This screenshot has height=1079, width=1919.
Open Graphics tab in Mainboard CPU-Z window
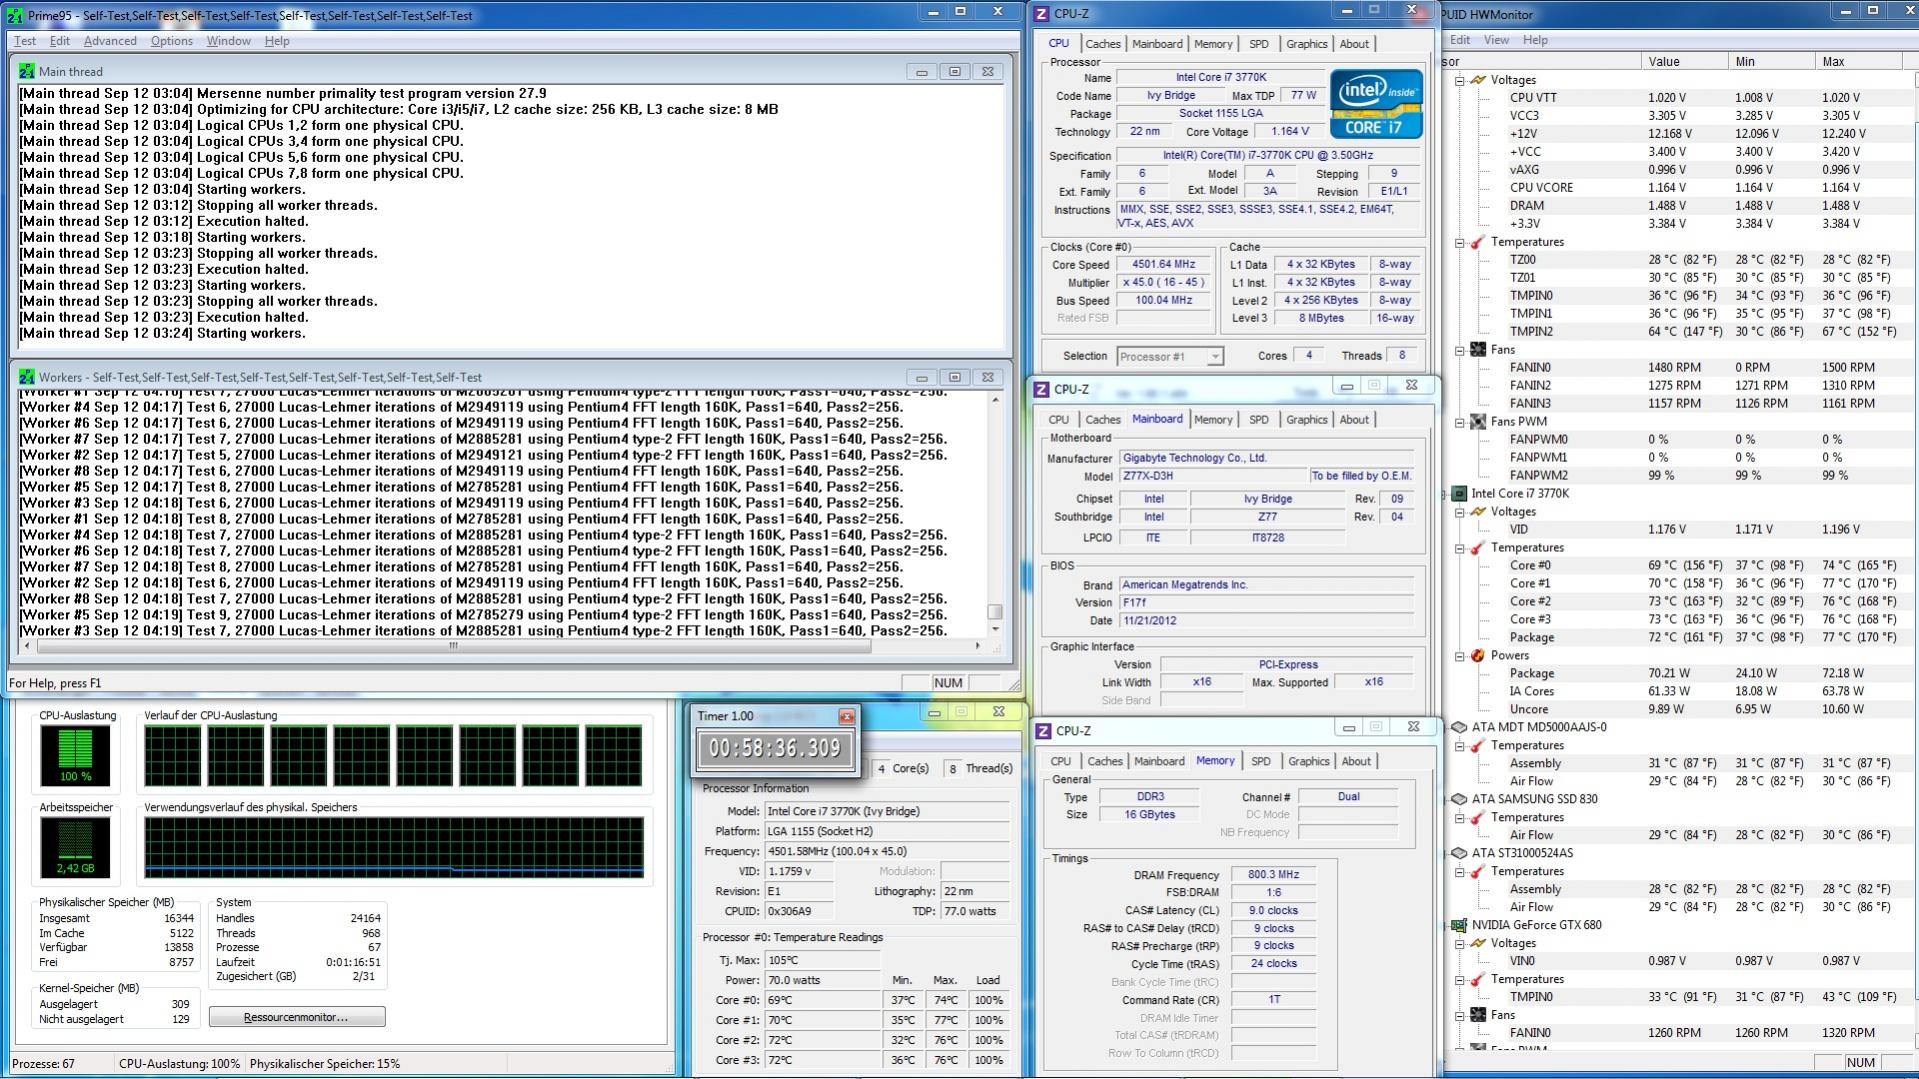[x=1306, y=419]
